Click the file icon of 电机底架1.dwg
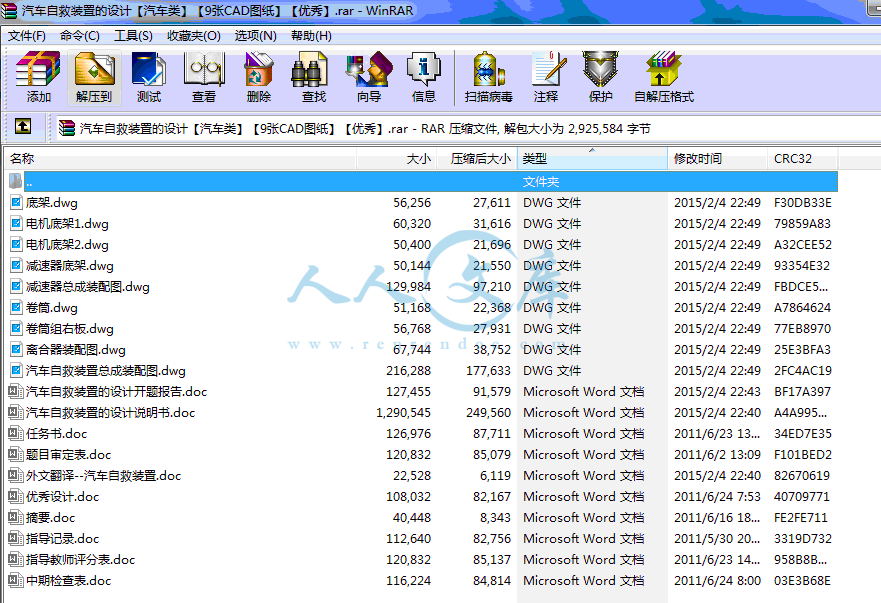This screenshot has height=603, width=881. pyautogui.click(x=16, y=224)
